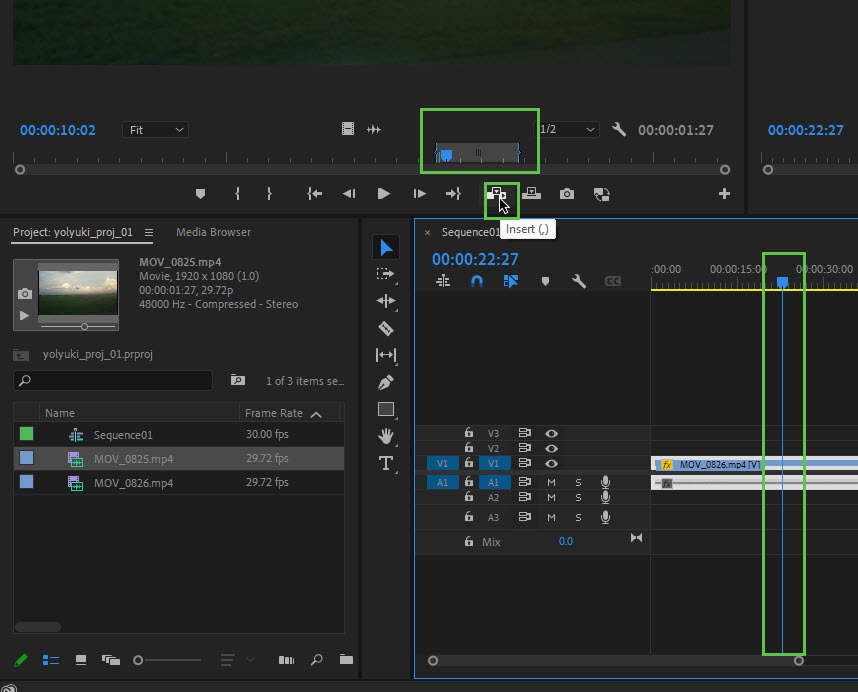This screenshot has height=692, width=858.
Task: Click the Export Frame camera icon
Action: point(567,194)
